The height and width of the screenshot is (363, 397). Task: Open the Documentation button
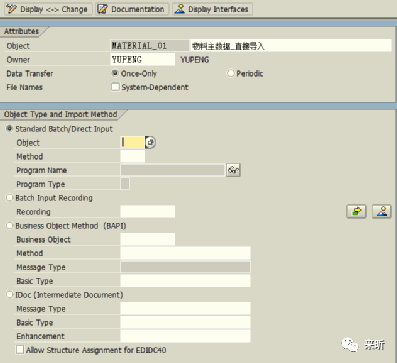tap(132, 9)
